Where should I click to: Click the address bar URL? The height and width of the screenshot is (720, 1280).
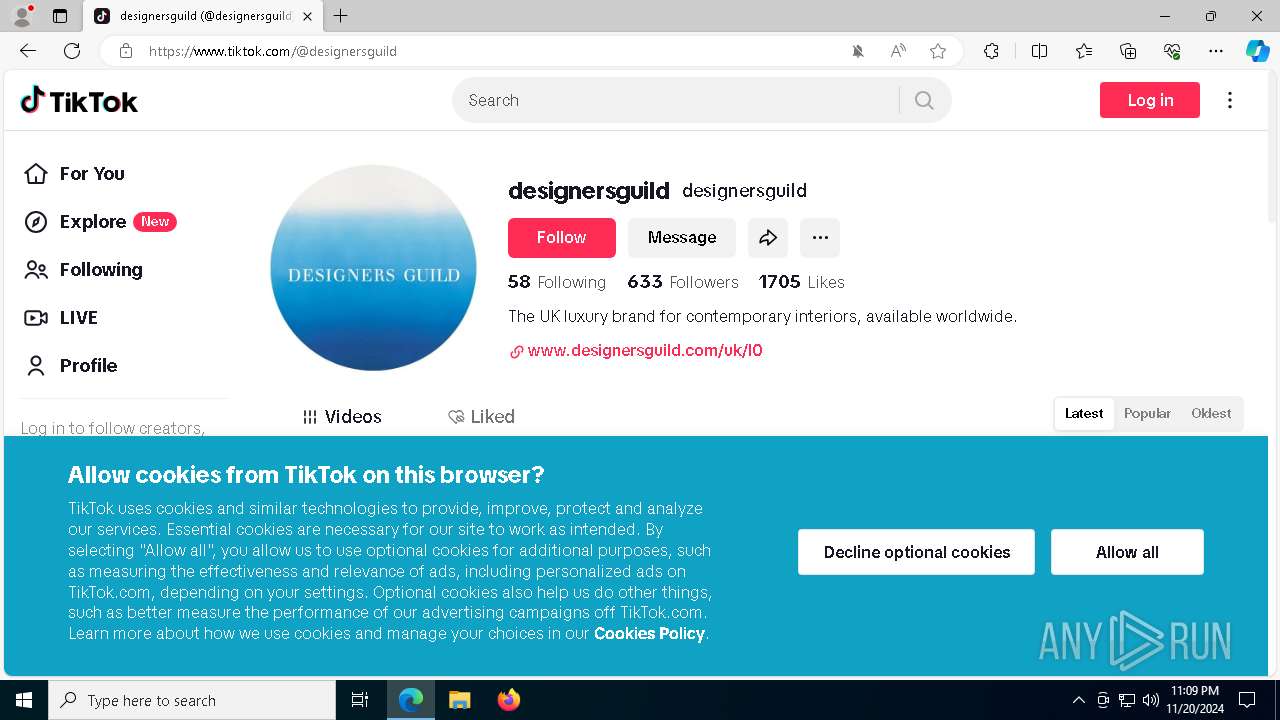tap(273, 51)
